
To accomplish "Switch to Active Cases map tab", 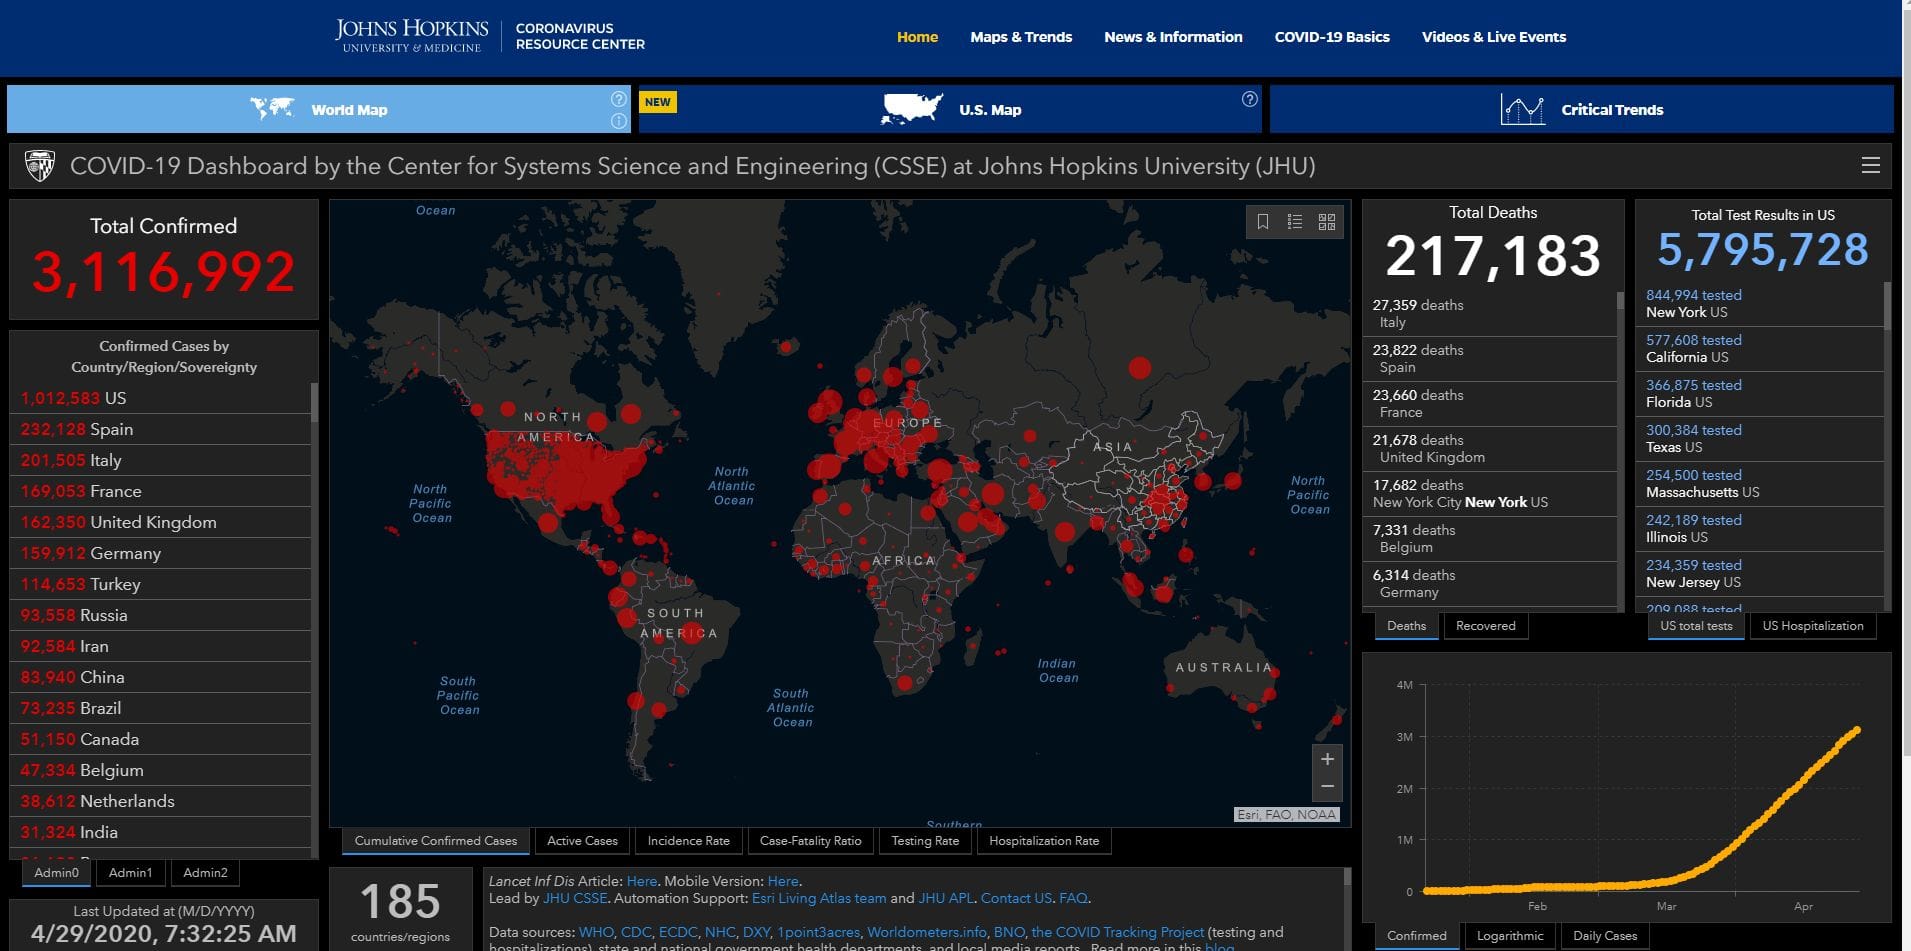I will coord(582,841).
